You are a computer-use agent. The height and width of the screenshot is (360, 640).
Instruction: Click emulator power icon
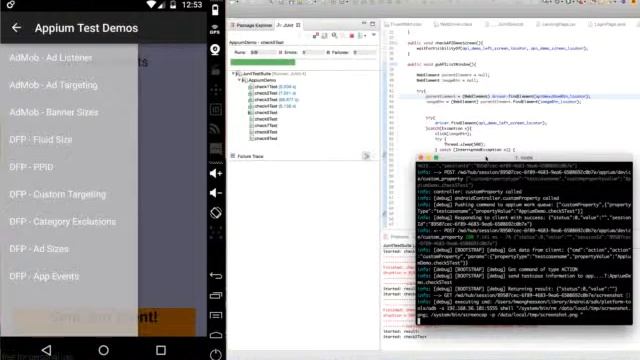[216, 354]
